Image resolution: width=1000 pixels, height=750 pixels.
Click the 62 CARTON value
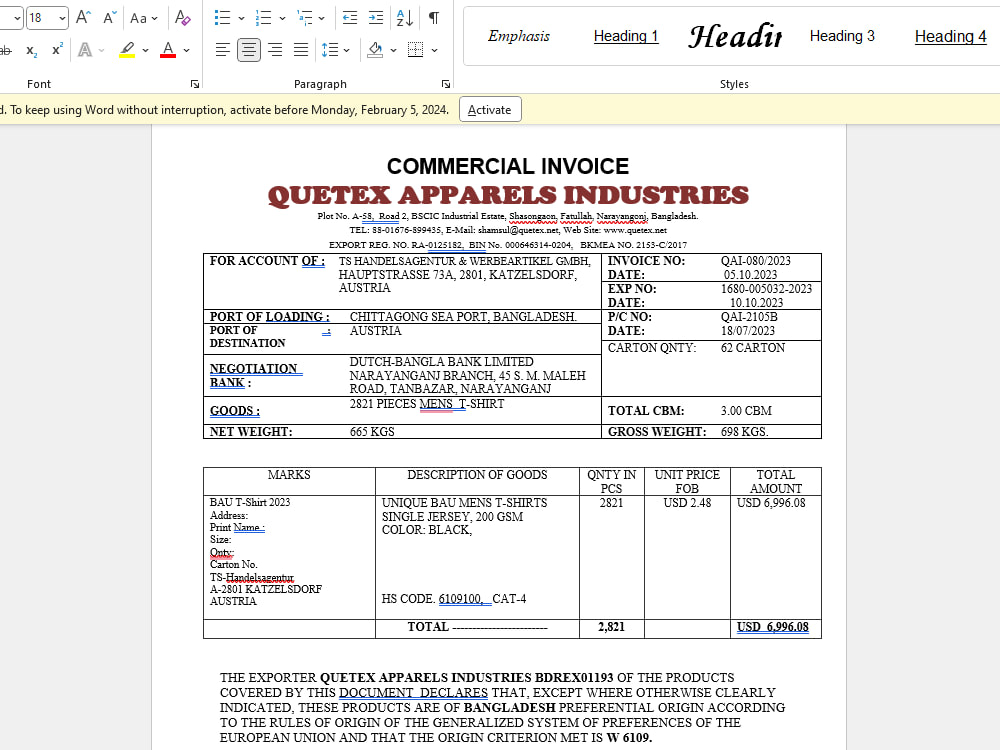click(x=753, y=348)
